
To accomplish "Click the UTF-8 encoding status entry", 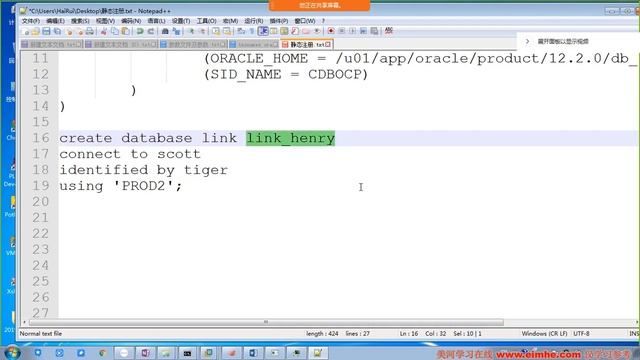I will pos(581,333).
